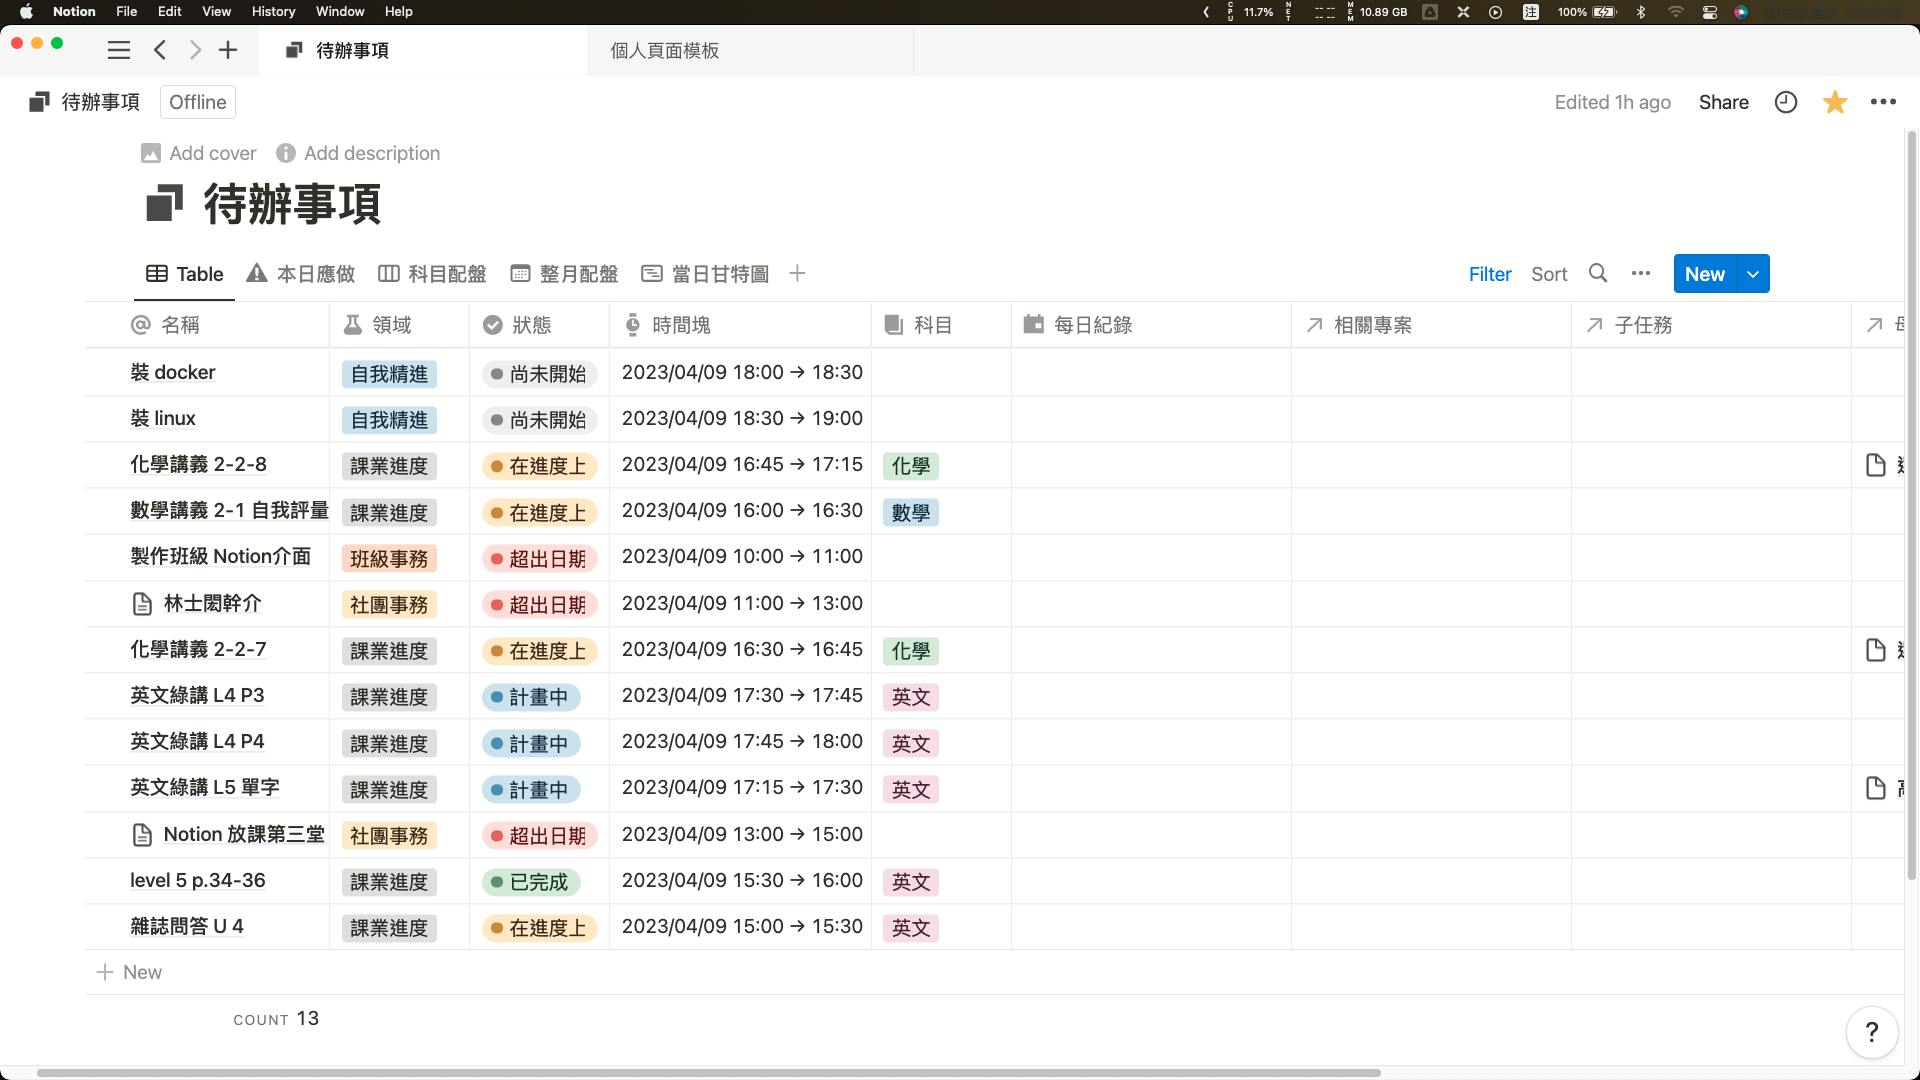
Task: Click the Share button
Action: (1723, 102)
